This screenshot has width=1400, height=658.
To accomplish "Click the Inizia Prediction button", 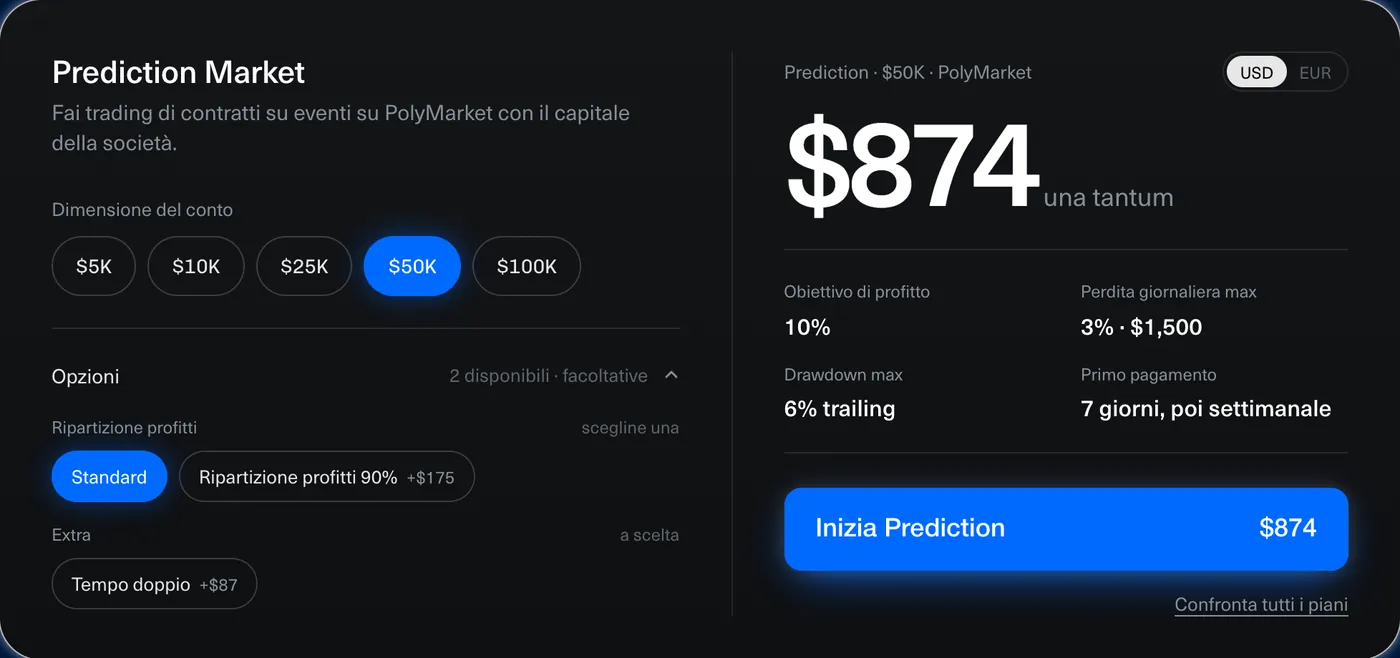I will [1066, 529].
